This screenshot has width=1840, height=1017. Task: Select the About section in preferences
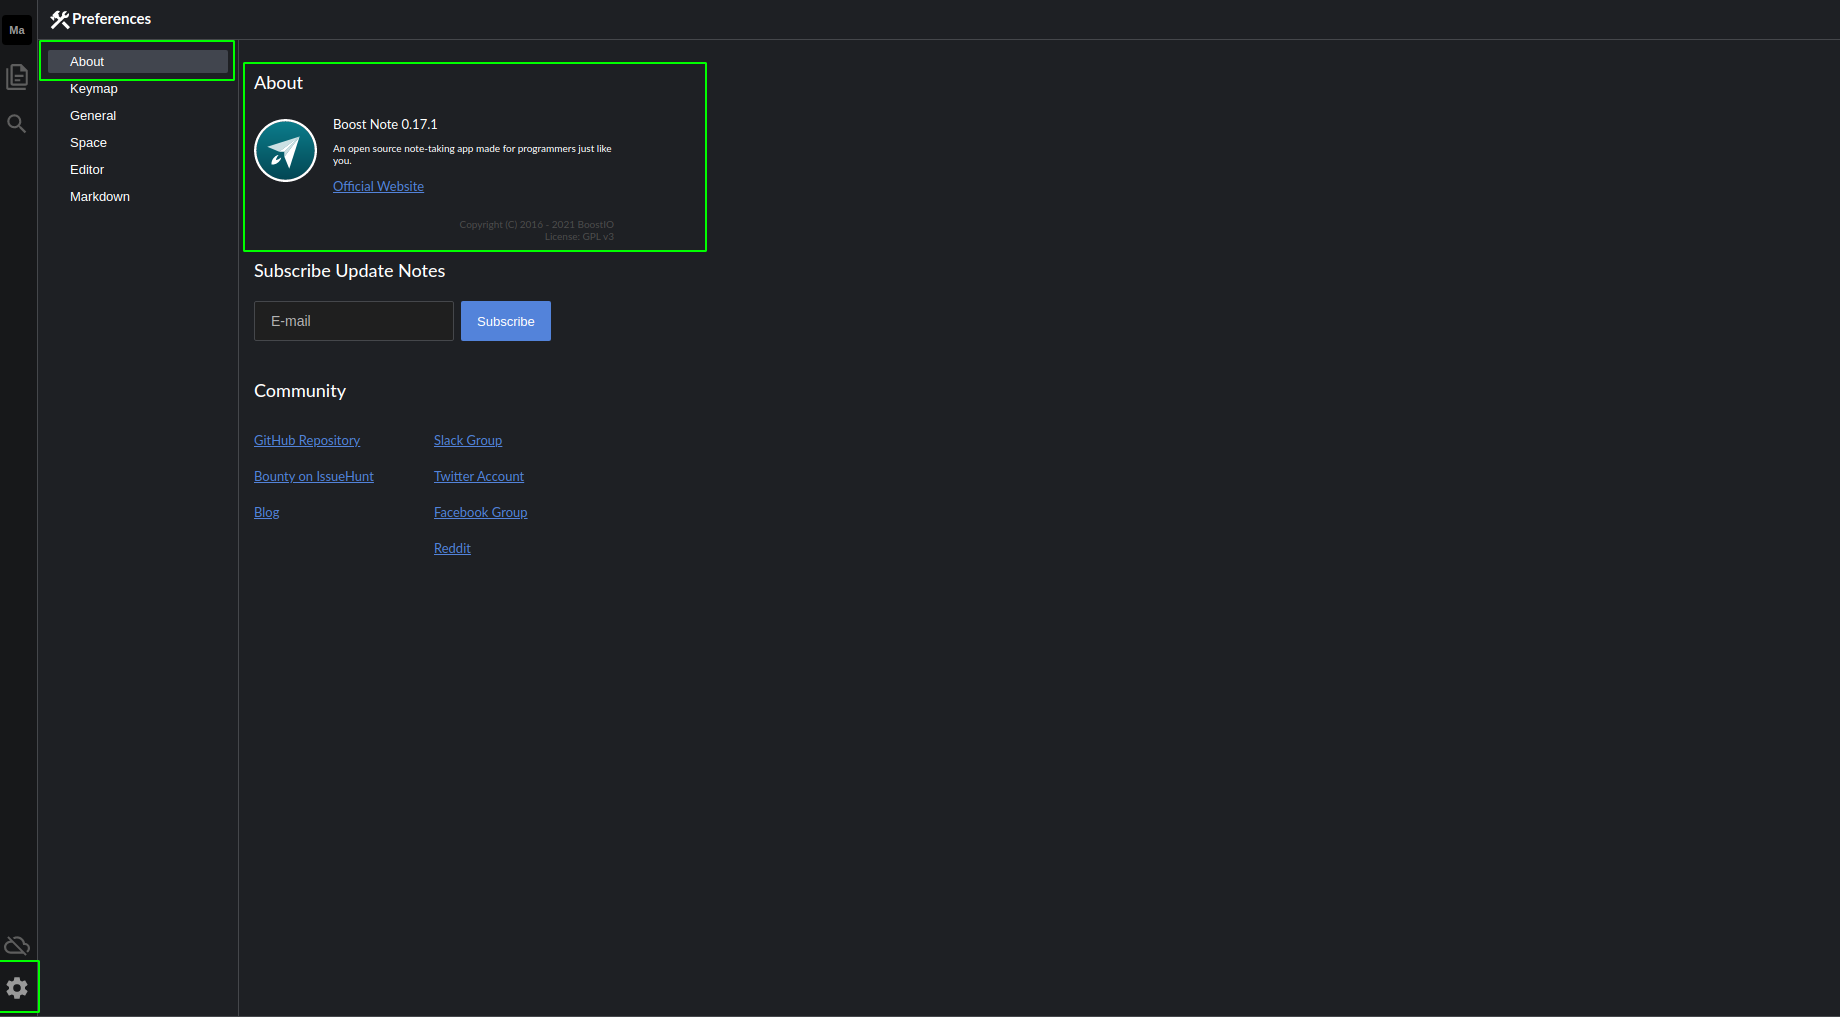click(x=86, y=61)
